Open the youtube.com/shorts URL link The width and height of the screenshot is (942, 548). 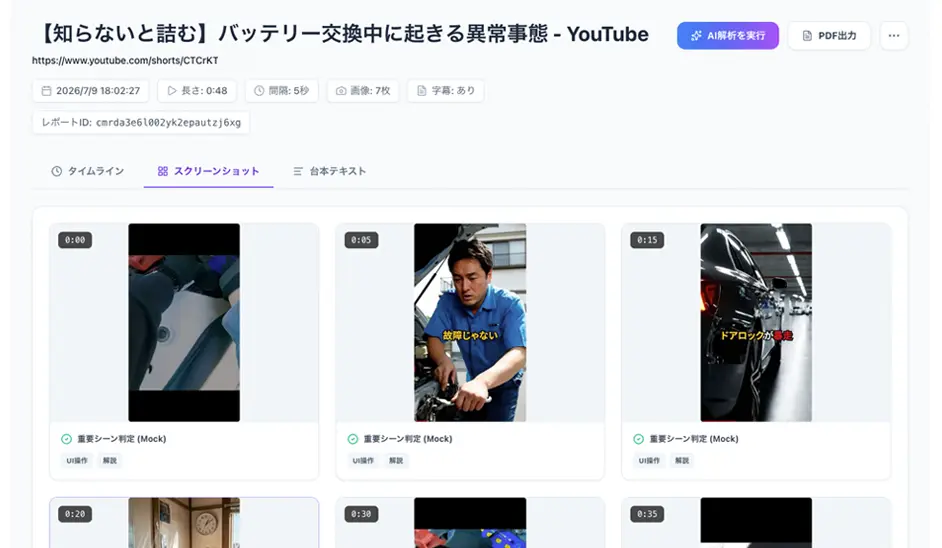[x=125, y=60]
